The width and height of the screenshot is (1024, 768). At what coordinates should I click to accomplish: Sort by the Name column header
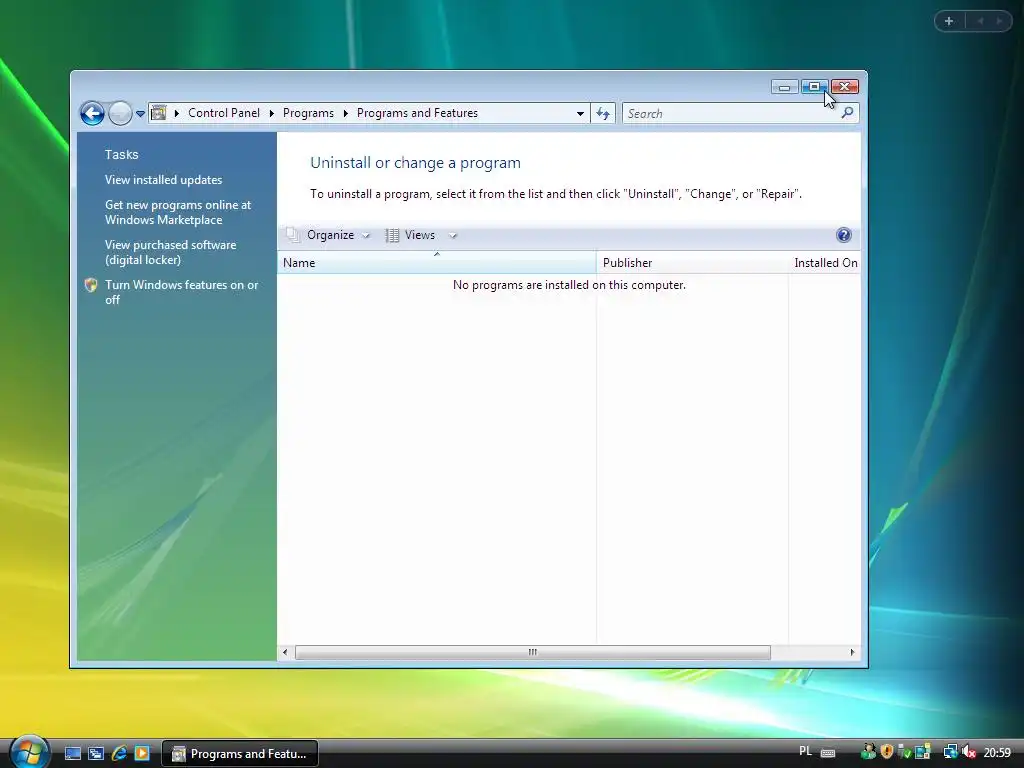(436, 263)
